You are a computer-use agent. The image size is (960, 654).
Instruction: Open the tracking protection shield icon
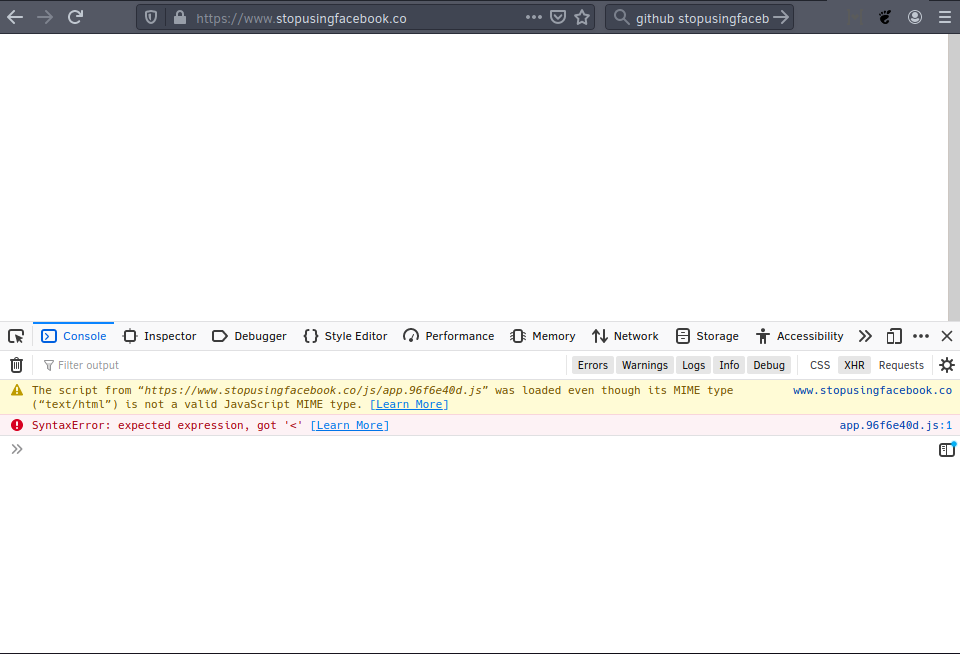(151, 18)
